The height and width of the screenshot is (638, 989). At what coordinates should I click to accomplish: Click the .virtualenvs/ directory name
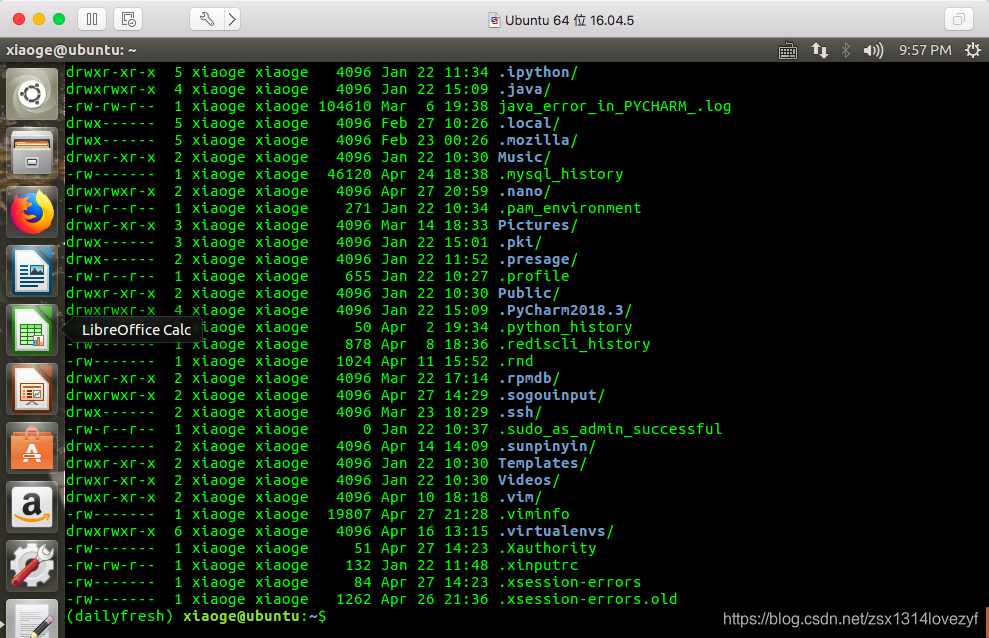[556, 532]
